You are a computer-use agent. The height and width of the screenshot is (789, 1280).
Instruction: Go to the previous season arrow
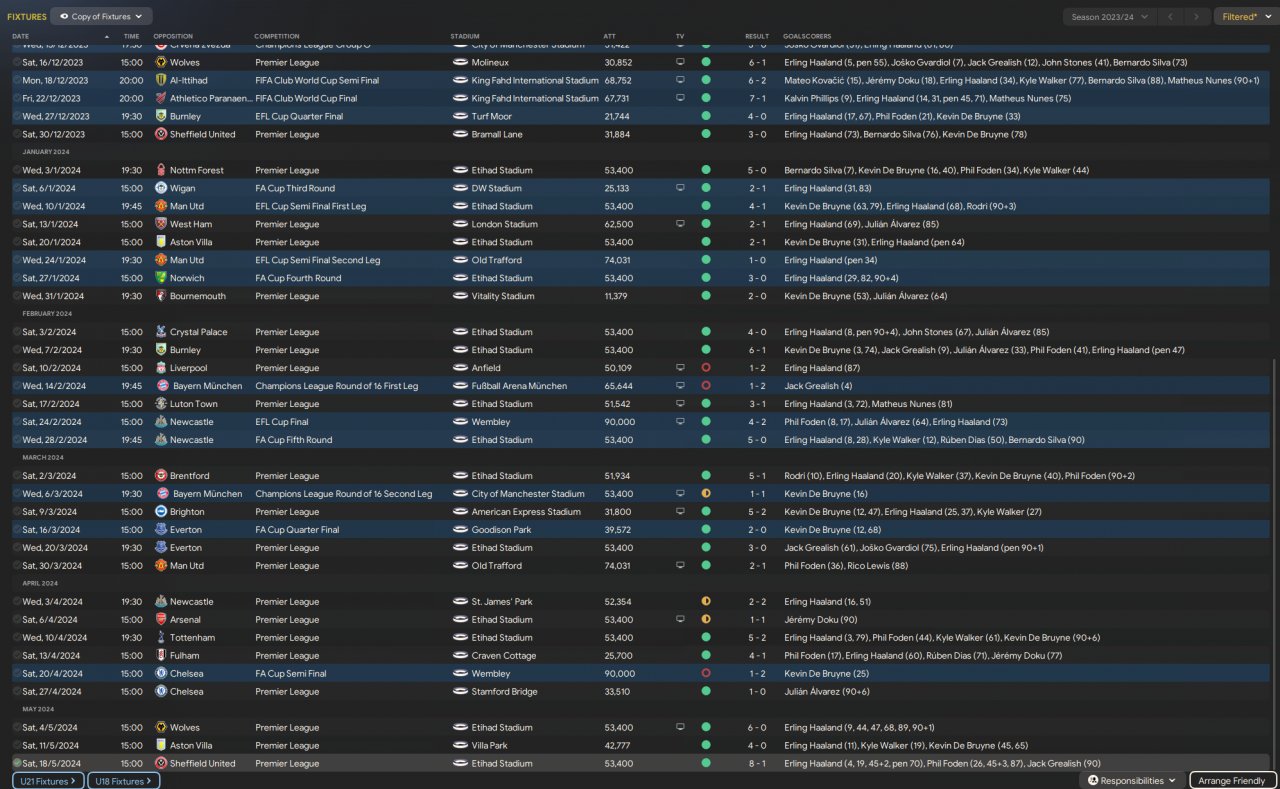coord(1170,16)
